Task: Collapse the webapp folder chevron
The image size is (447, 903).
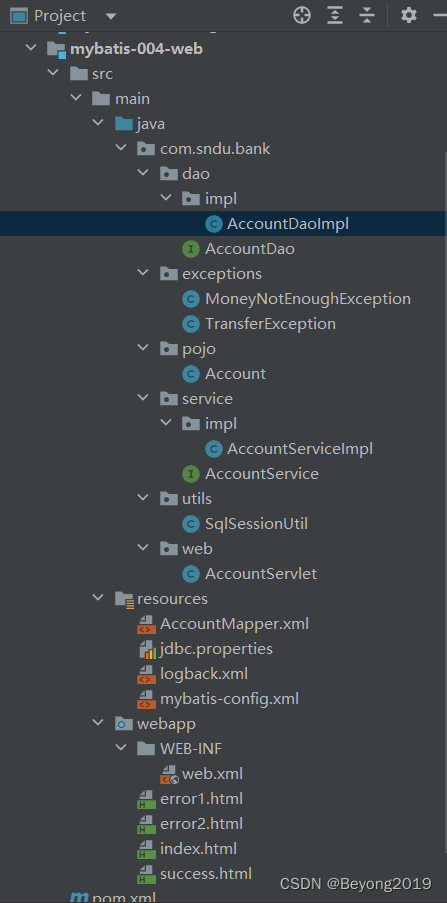Action: point(99,723)
